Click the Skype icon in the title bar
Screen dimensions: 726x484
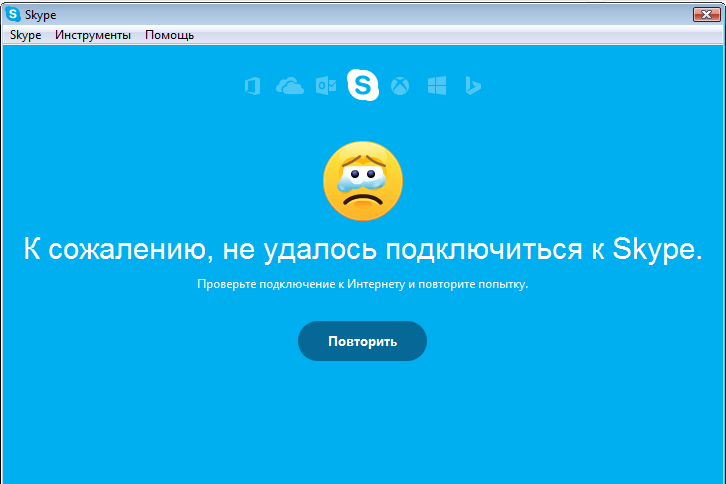tap(13, 14)
